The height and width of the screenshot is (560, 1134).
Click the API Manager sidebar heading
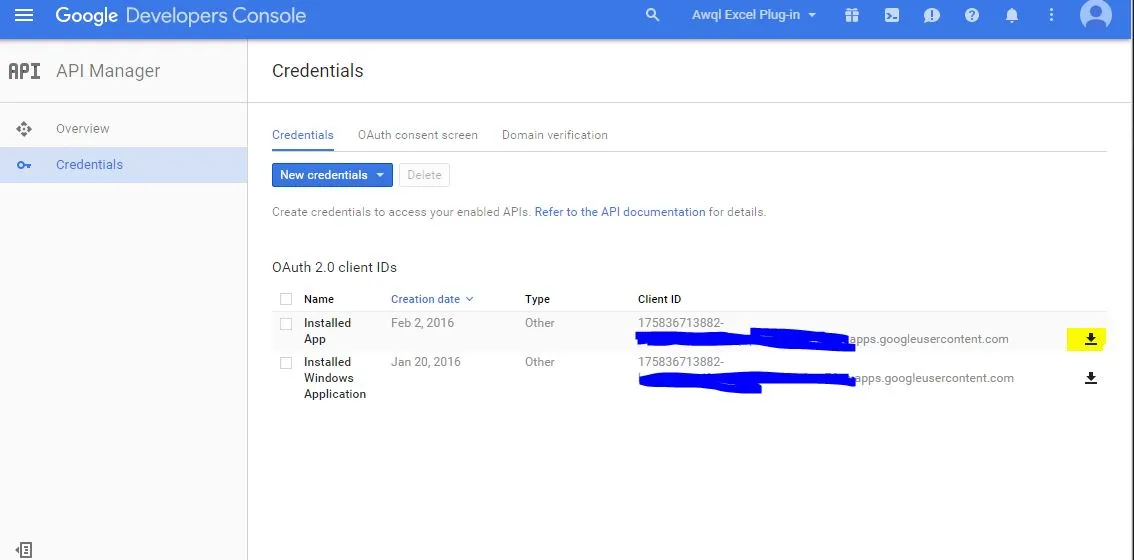(x=108, y=71)
